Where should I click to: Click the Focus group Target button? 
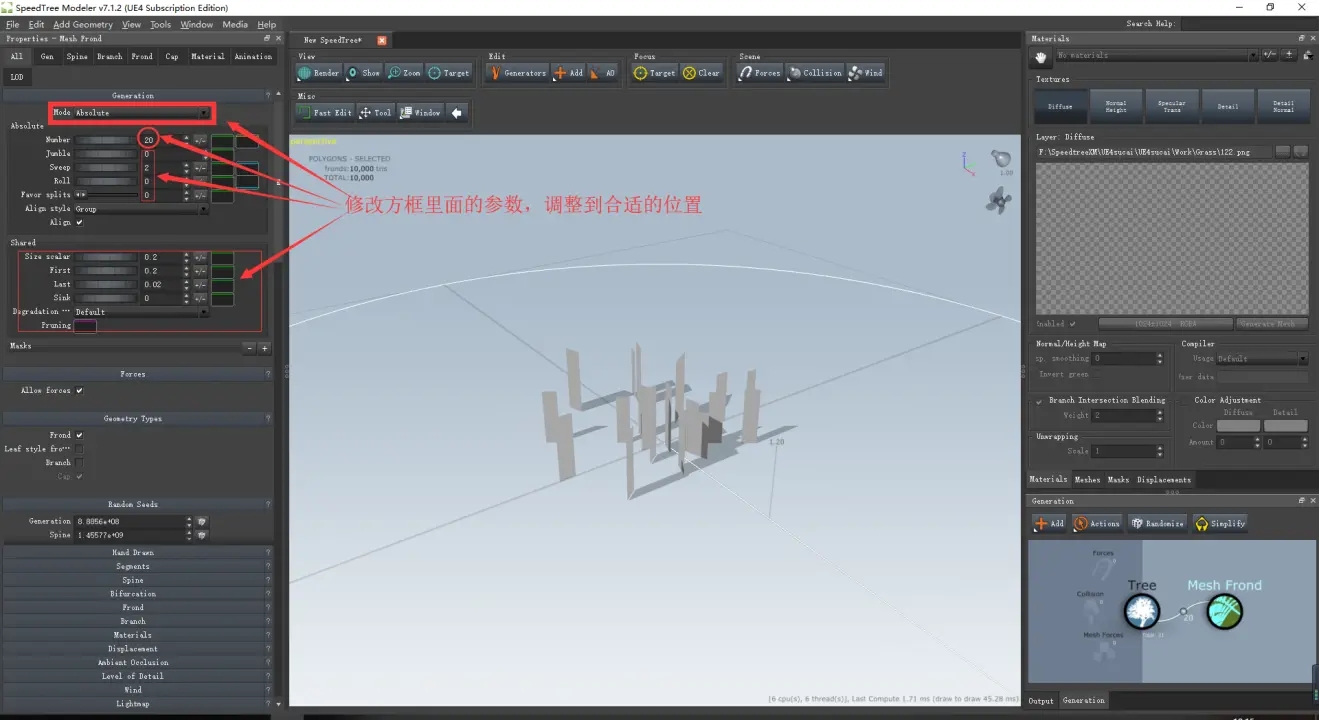[x=655, y=73]
